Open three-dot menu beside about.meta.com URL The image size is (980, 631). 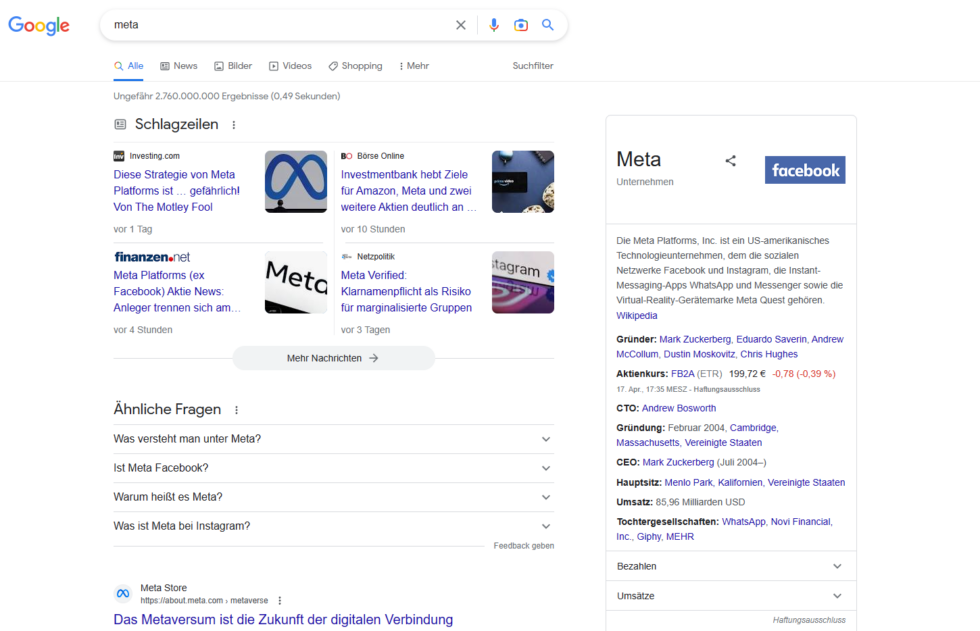[279, 600]
